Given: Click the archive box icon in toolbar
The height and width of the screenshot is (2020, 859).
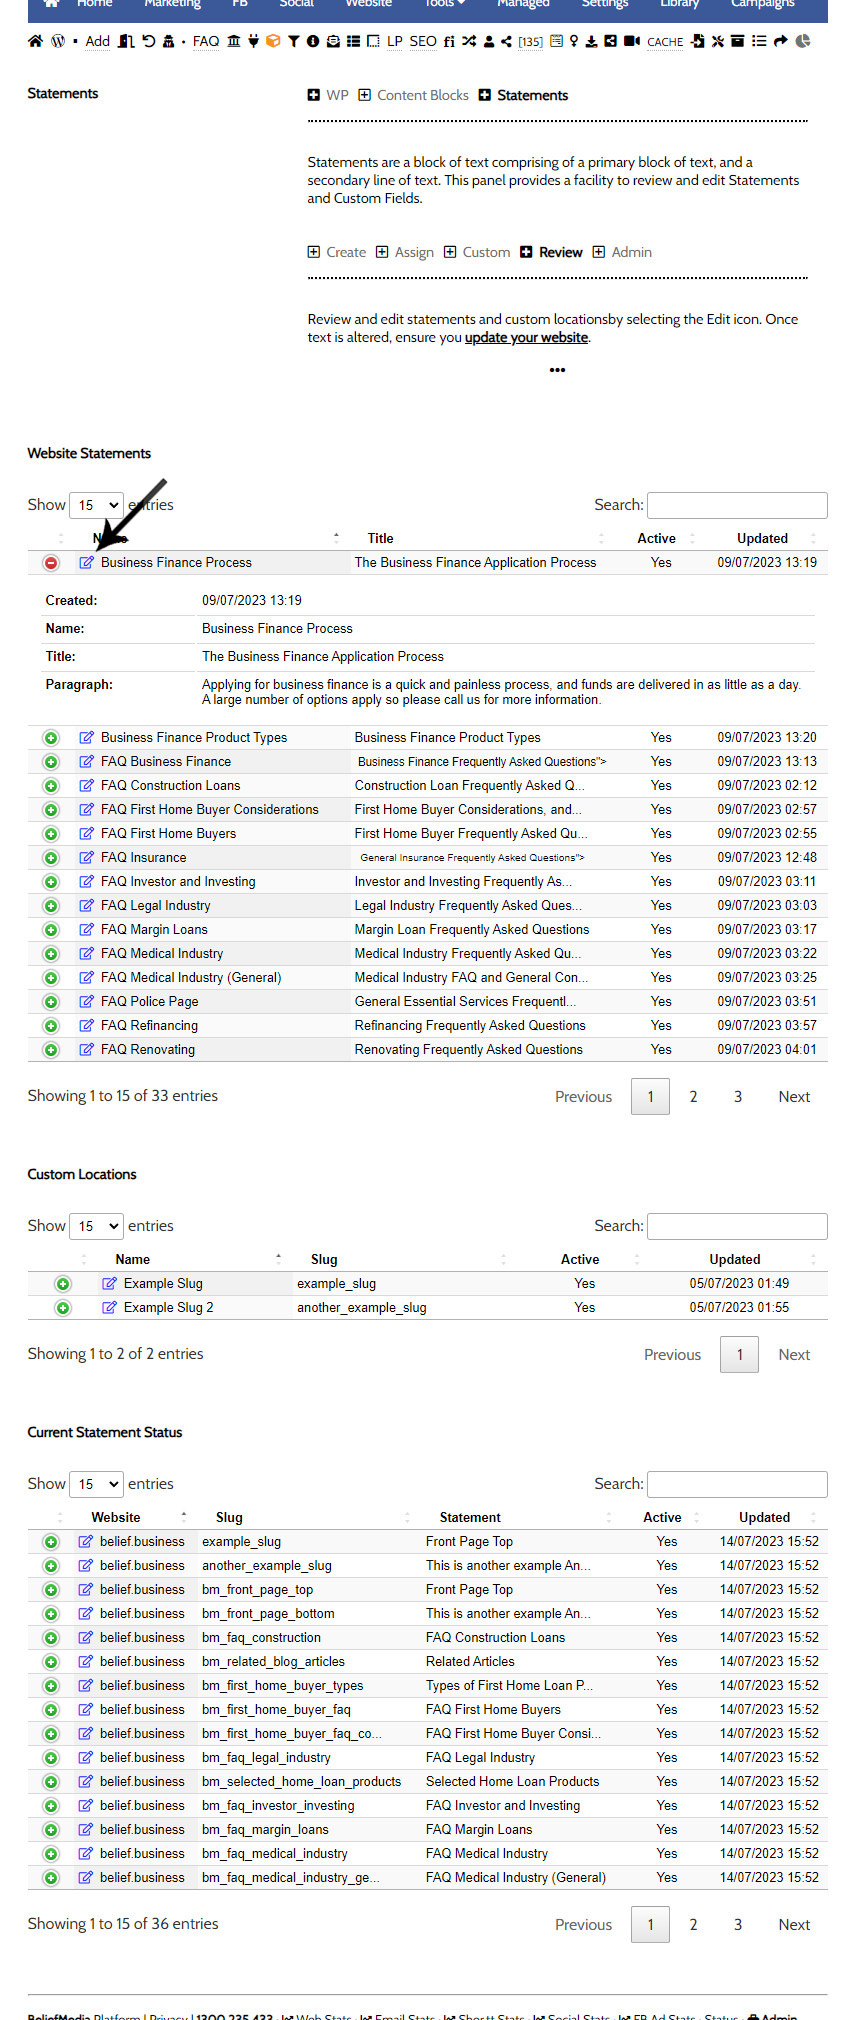Looking at the screenshot, I should point(738,41).
